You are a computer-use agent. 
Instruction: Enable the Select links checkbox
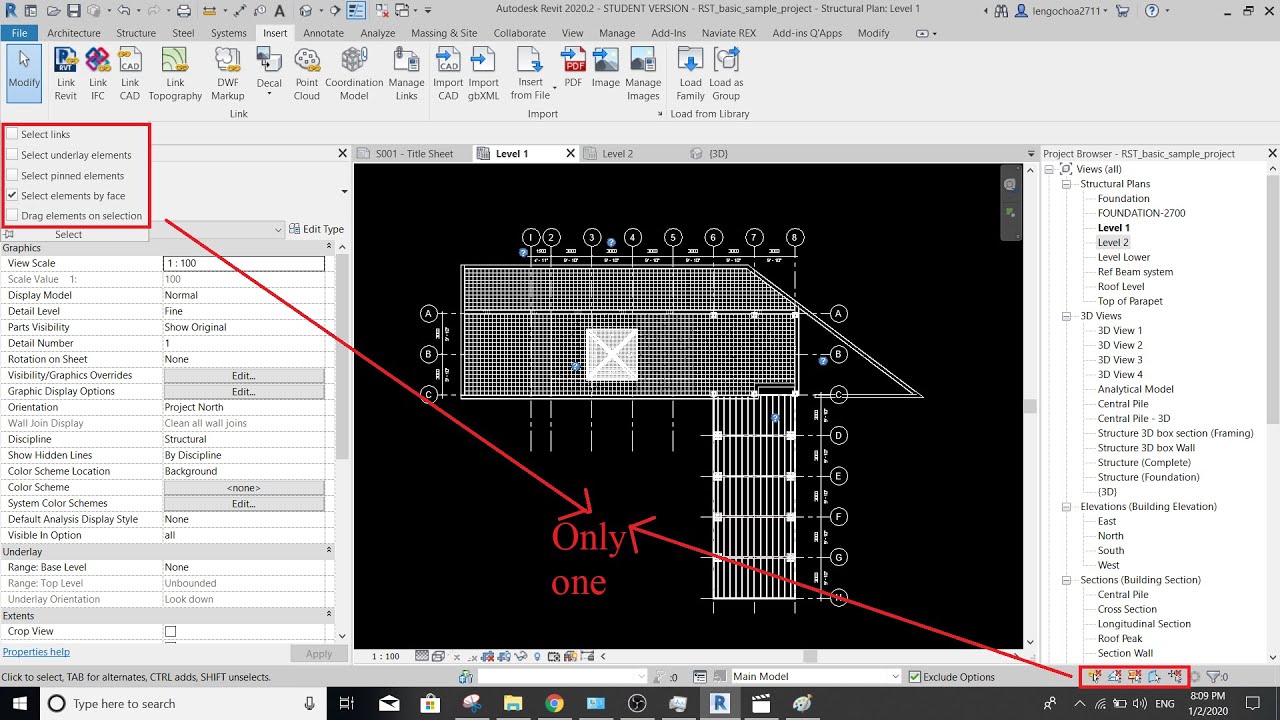pyautogui.click(x=13, y=134)
